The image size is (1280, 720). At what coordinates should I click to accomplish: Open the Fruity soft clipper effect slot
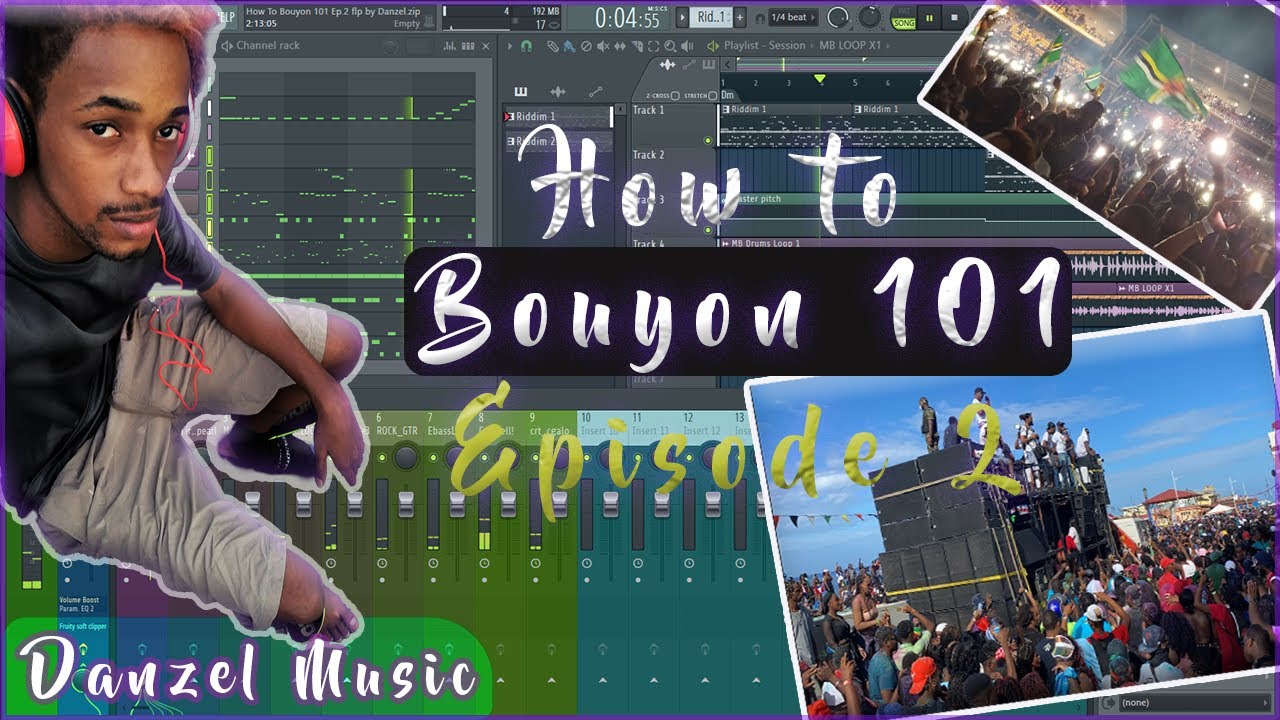tap(82, 626)
